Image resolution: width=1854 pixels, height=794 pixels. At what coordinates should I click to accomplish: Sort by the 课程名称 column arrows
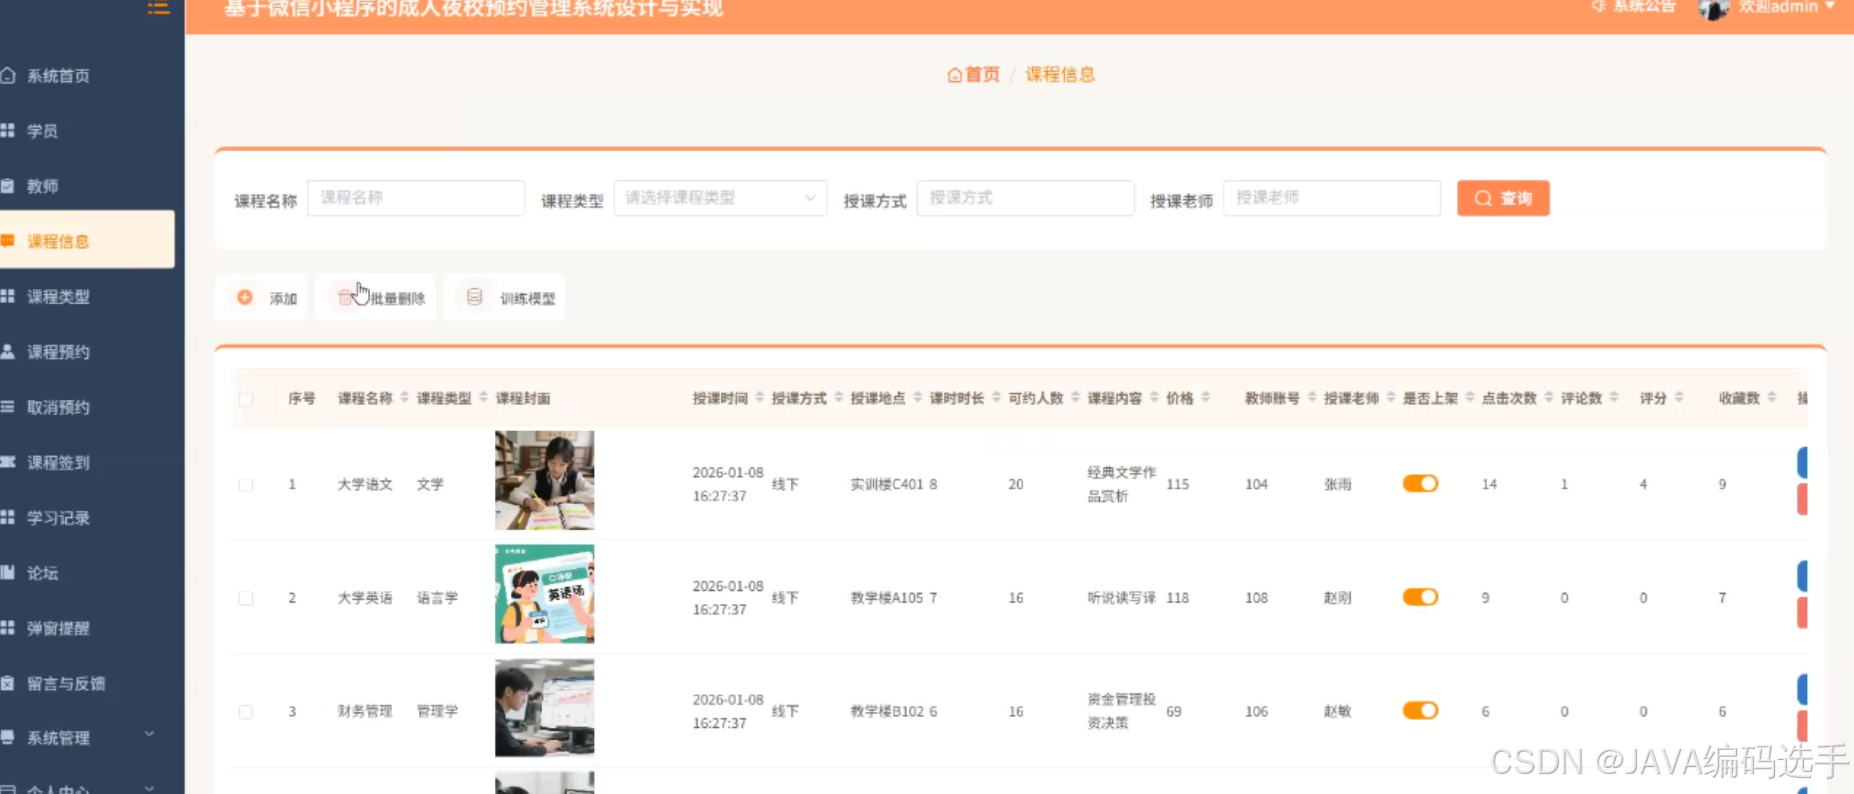tap(405, 398)
